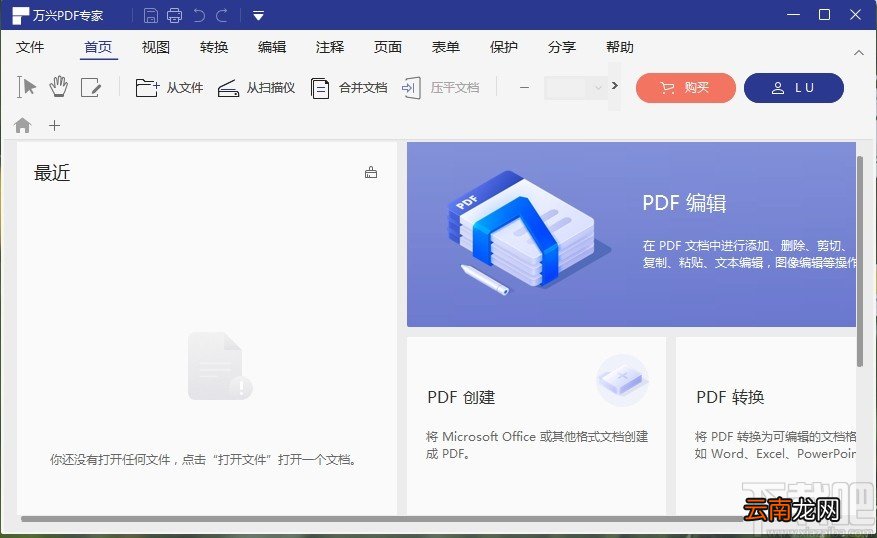Switch to the 保护 tab
Screen dimensions: 877x538
[x=503, y=47]
